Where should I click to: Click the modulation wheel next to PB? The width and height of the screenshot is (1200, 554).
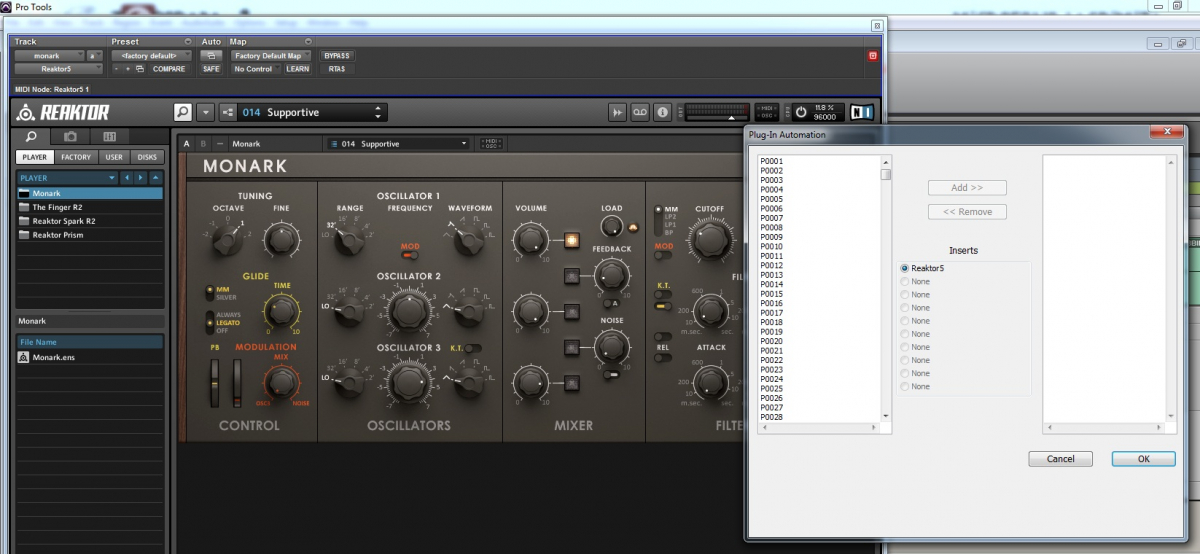pyautogui.click(x=236, y=384)
